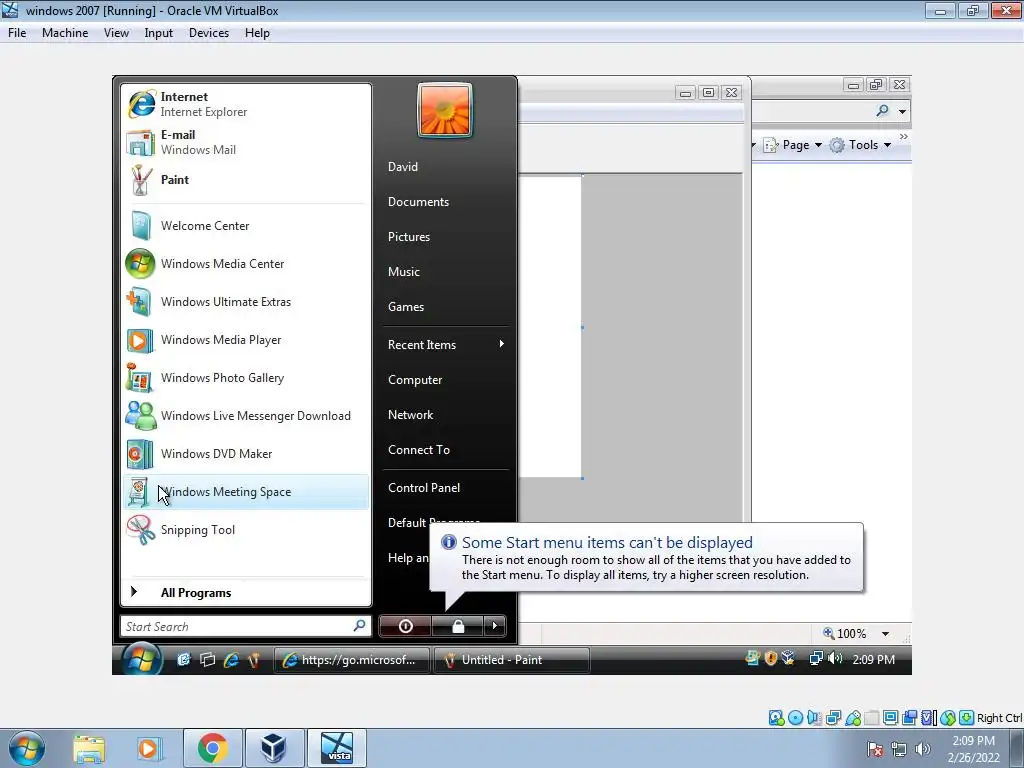Start Windows Media Player
Image resolution: width=1024 pixels, height=768 pixels.
(246, 340)
